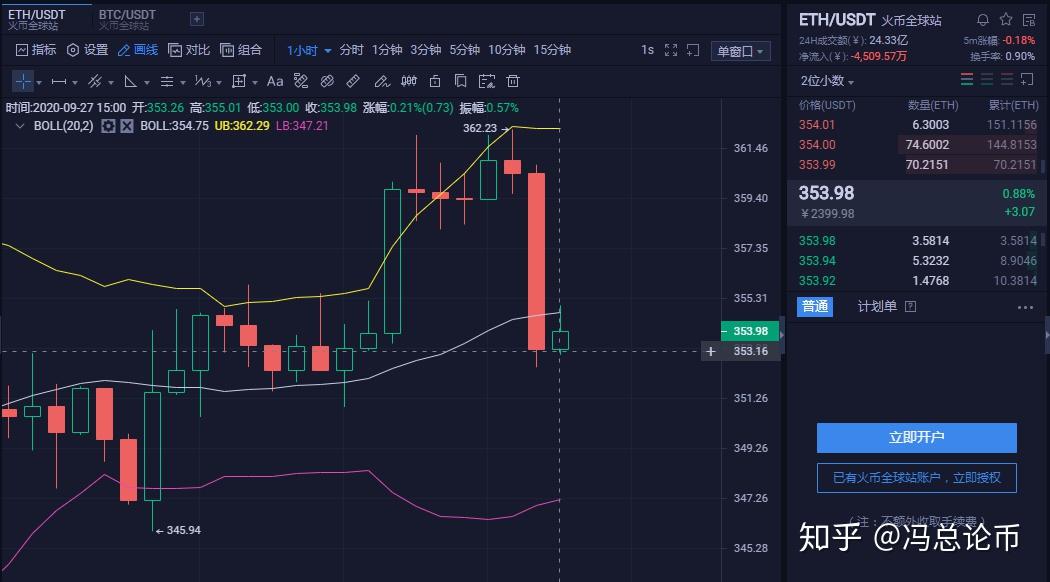Click the candlestick pattern icon in toolbar
Screen dimensions: 1050x582
pos(408,82)
